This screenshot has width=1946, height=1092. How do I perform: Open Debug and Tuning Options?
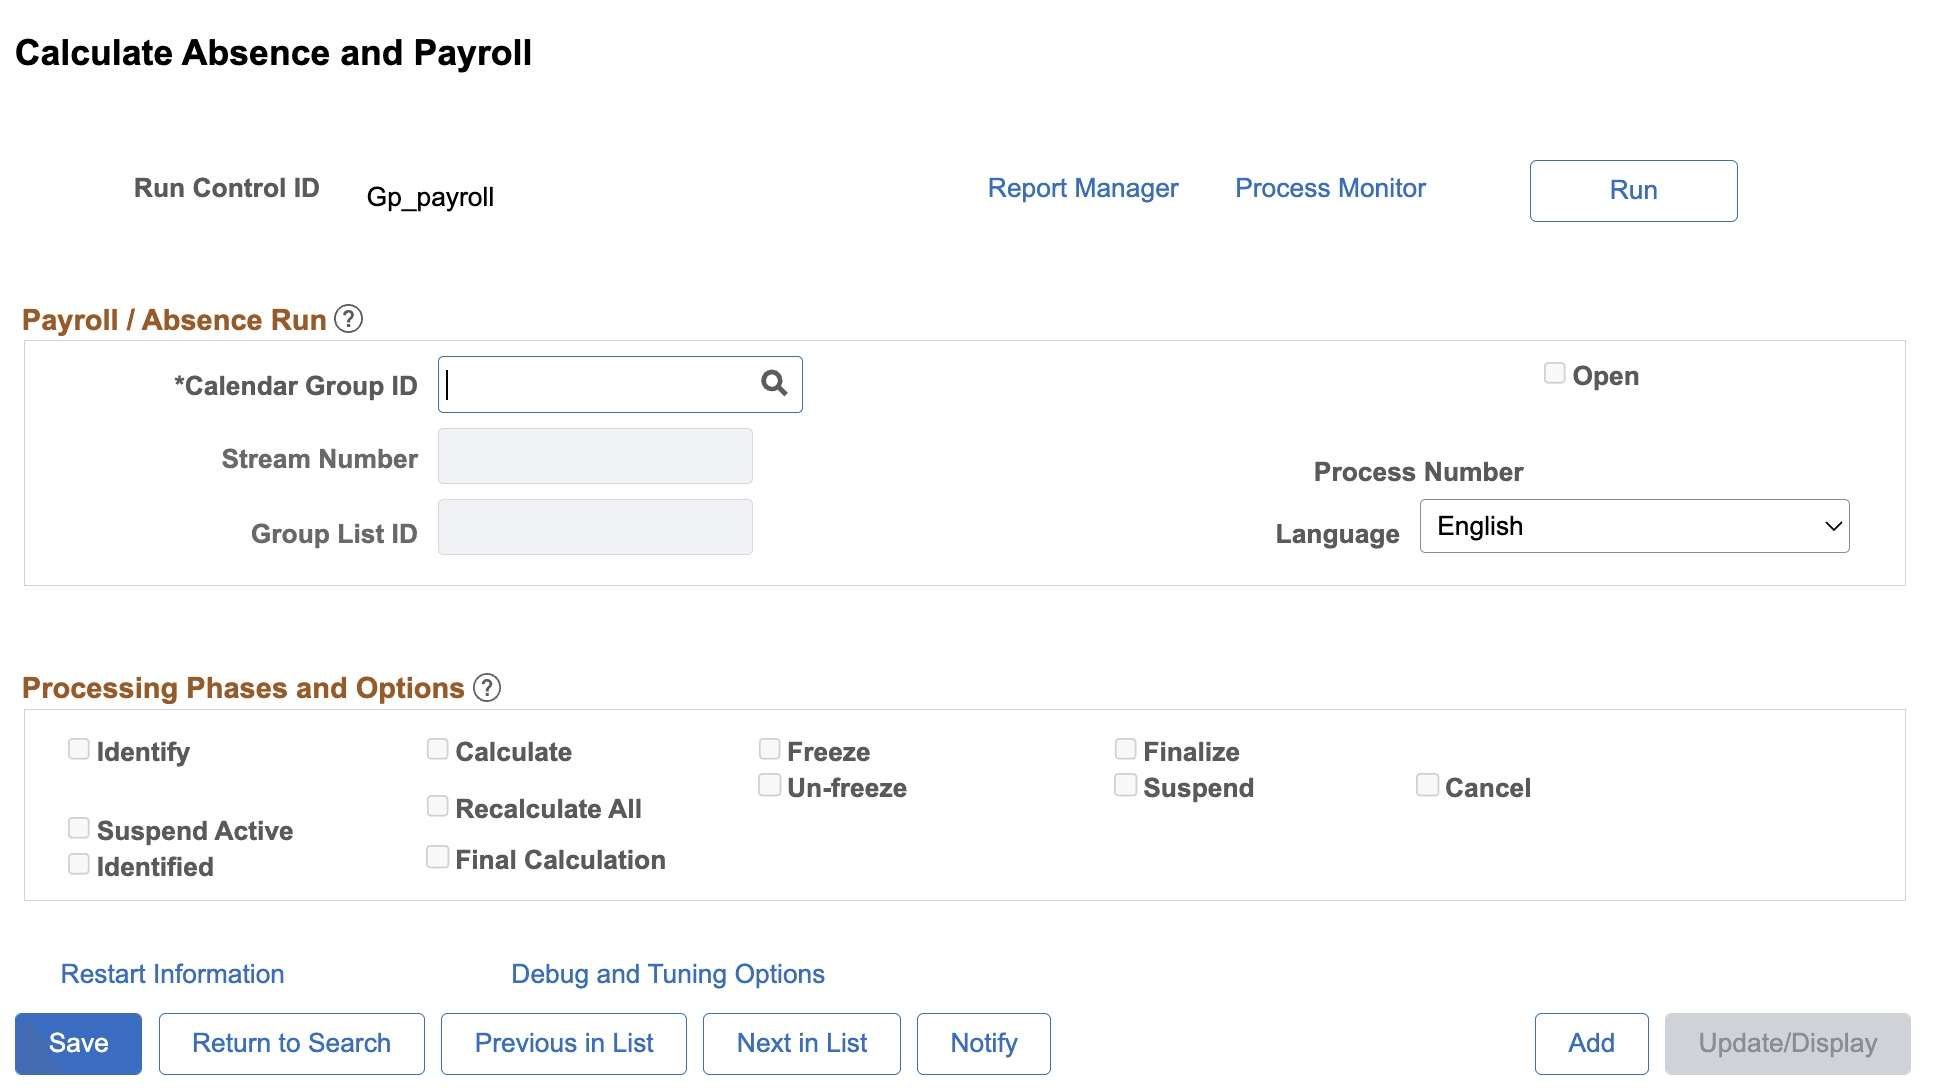(667, 973)
